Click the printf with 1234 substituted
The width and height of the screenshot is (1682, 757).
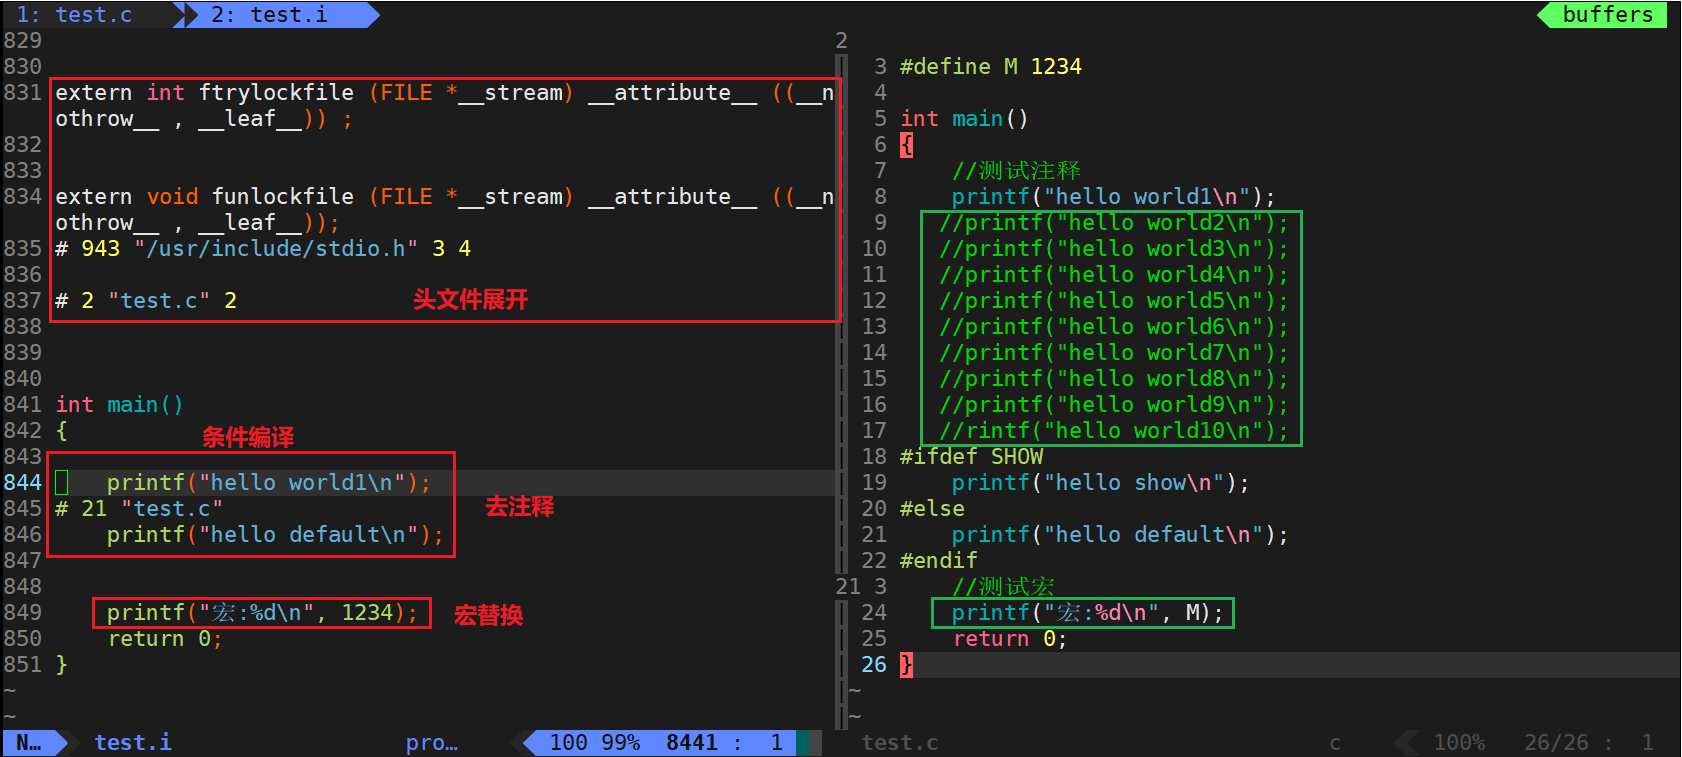[x=263, y=613]
